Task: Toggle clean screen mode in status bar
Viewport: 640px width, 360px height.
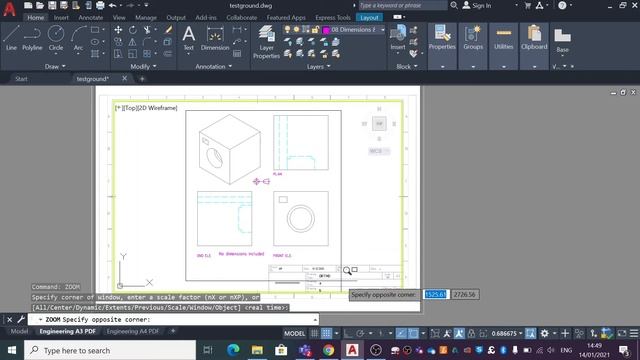Action: coord(621,333)
